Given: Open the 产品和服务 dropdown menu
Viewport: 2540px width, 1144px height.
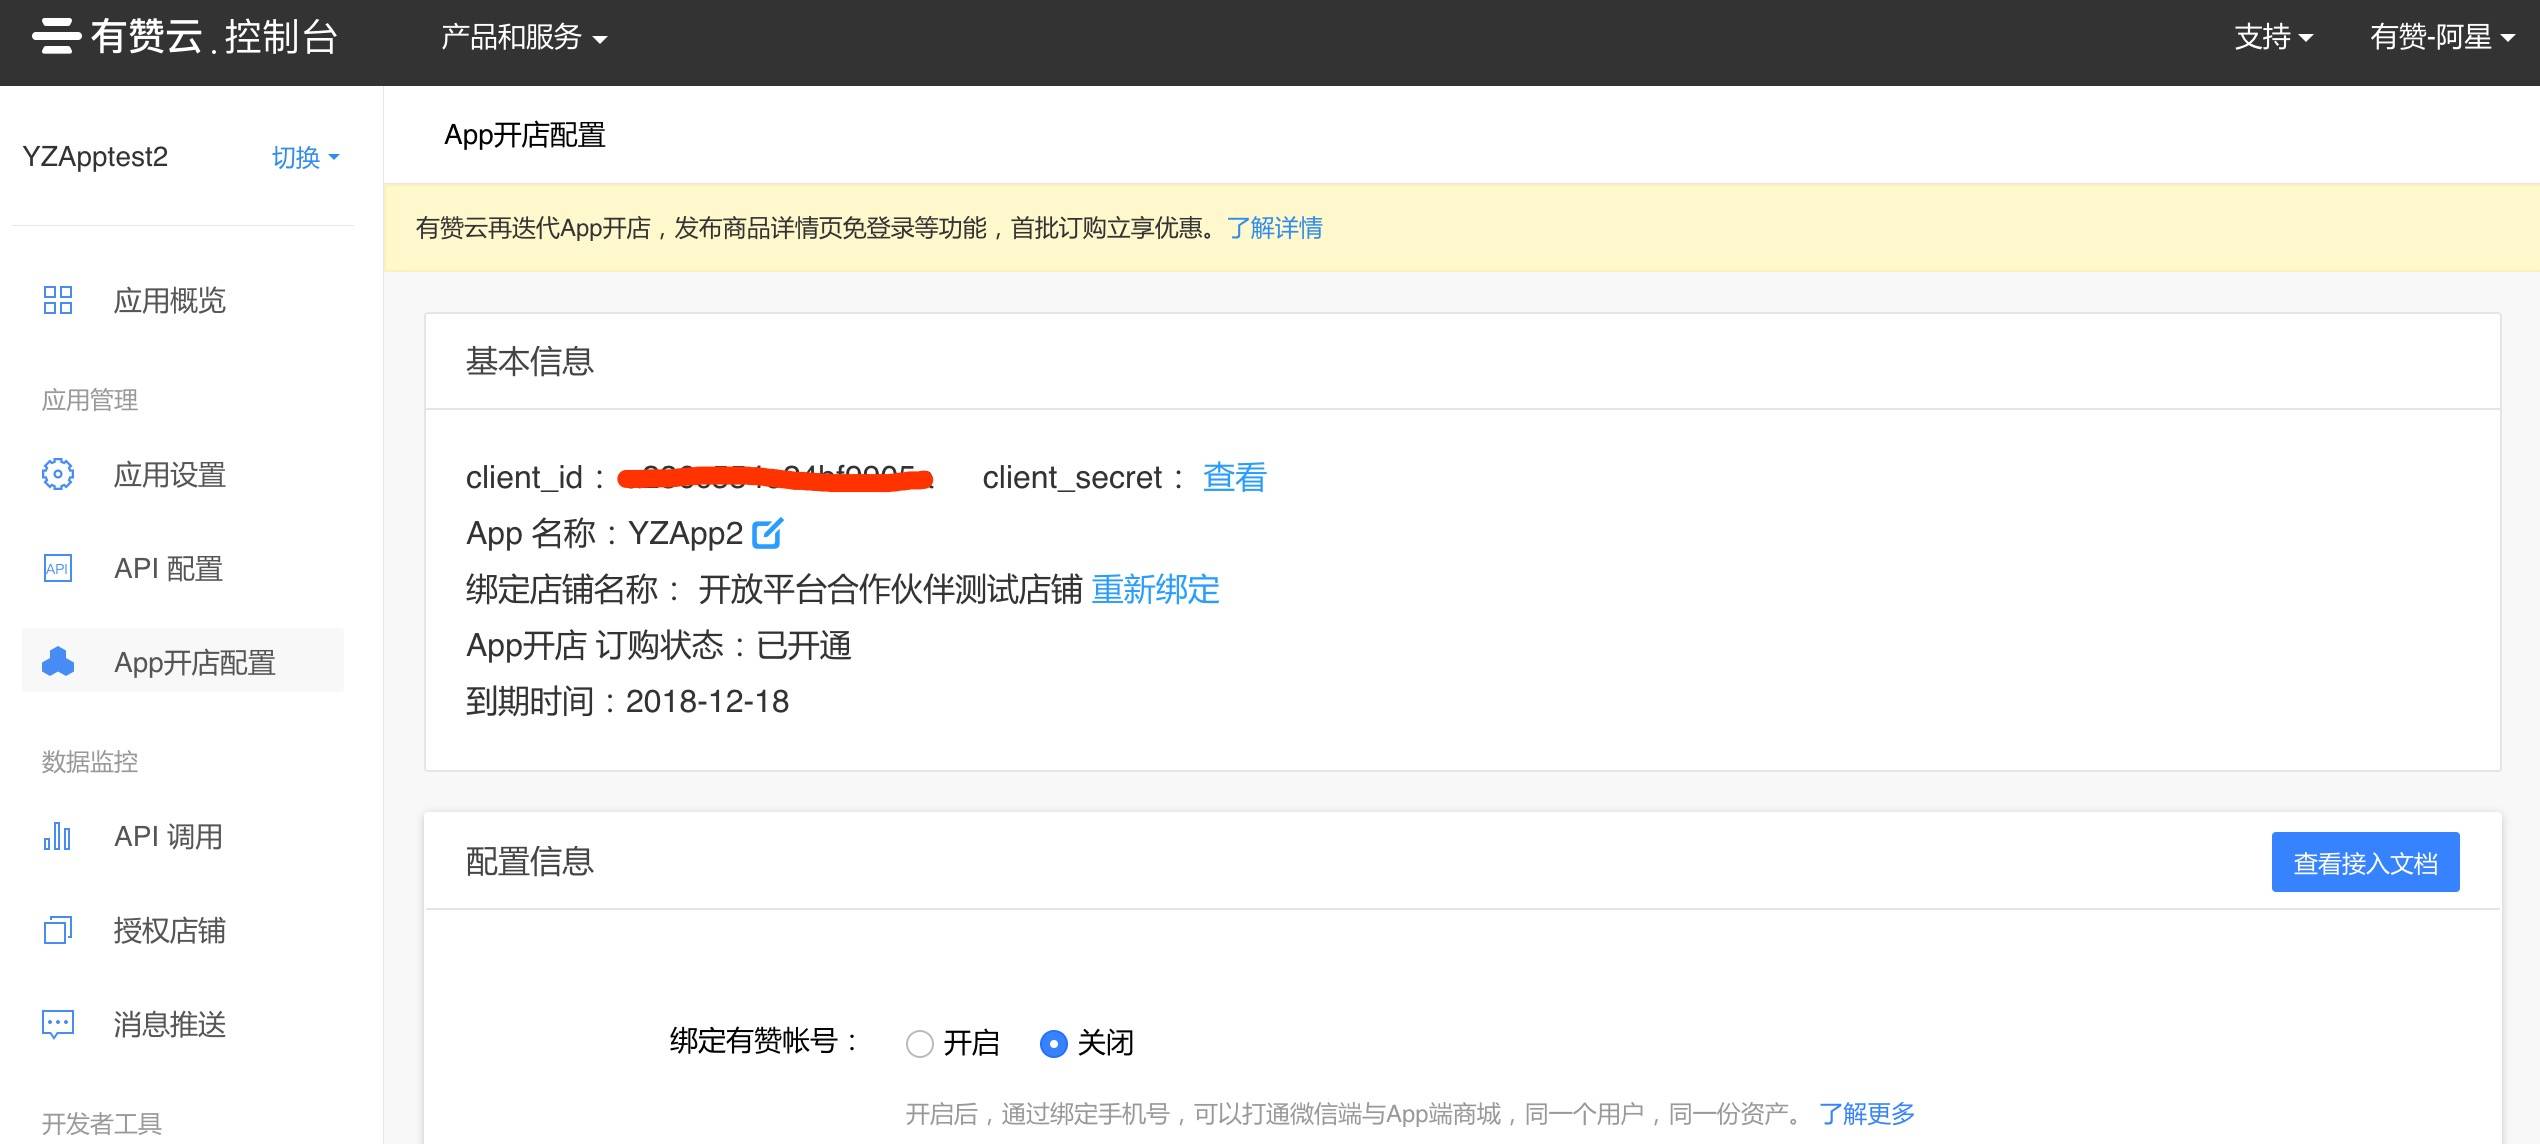Looking at the screenshot, I should (x=524, y=38).
